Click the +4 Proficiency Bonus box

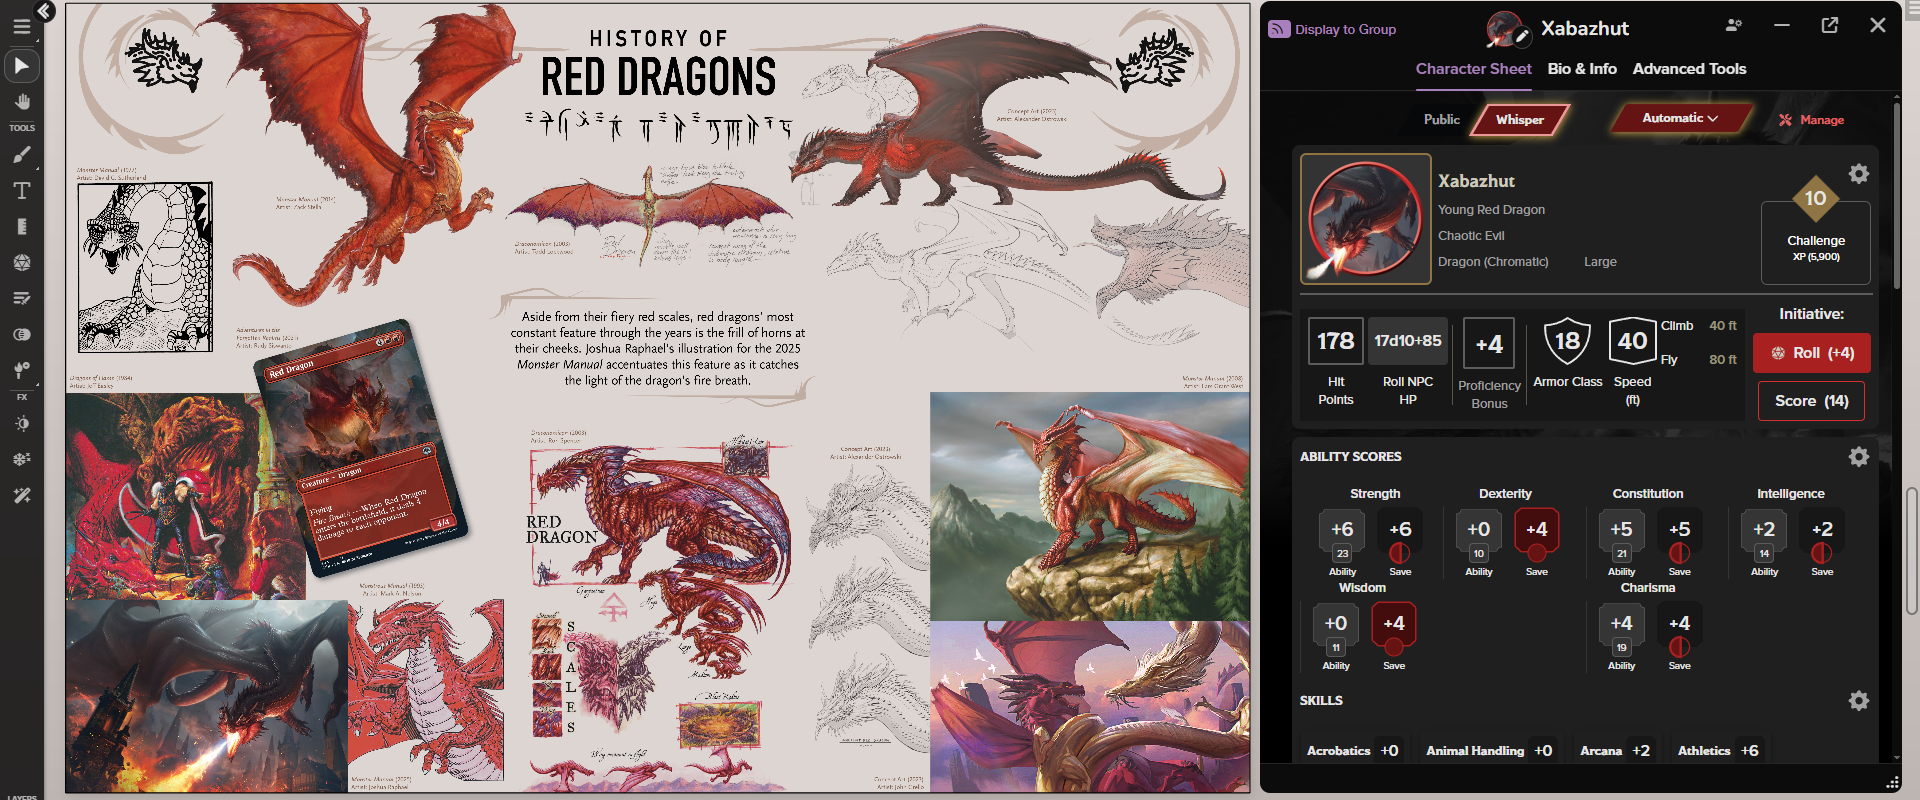tap(1489, 344)
